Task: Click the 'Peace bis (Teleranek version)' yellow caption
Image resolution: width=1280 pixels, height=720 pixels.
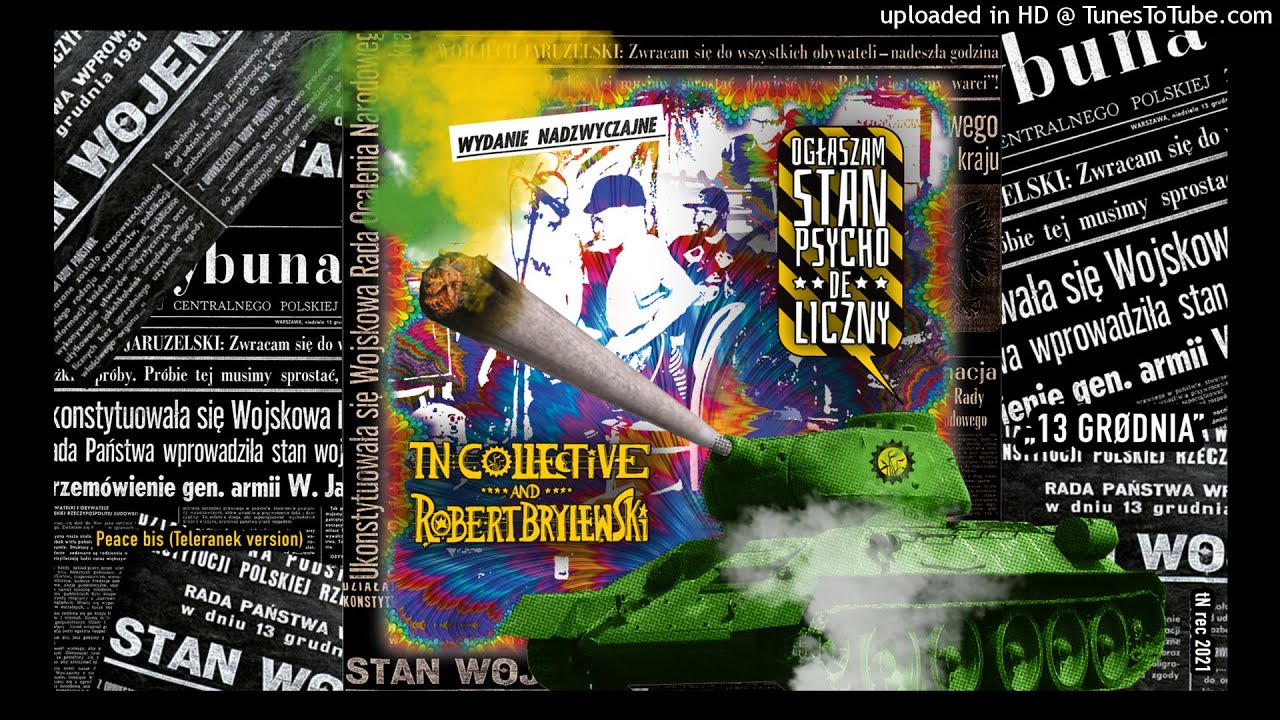Action: [x=199, y=539]
